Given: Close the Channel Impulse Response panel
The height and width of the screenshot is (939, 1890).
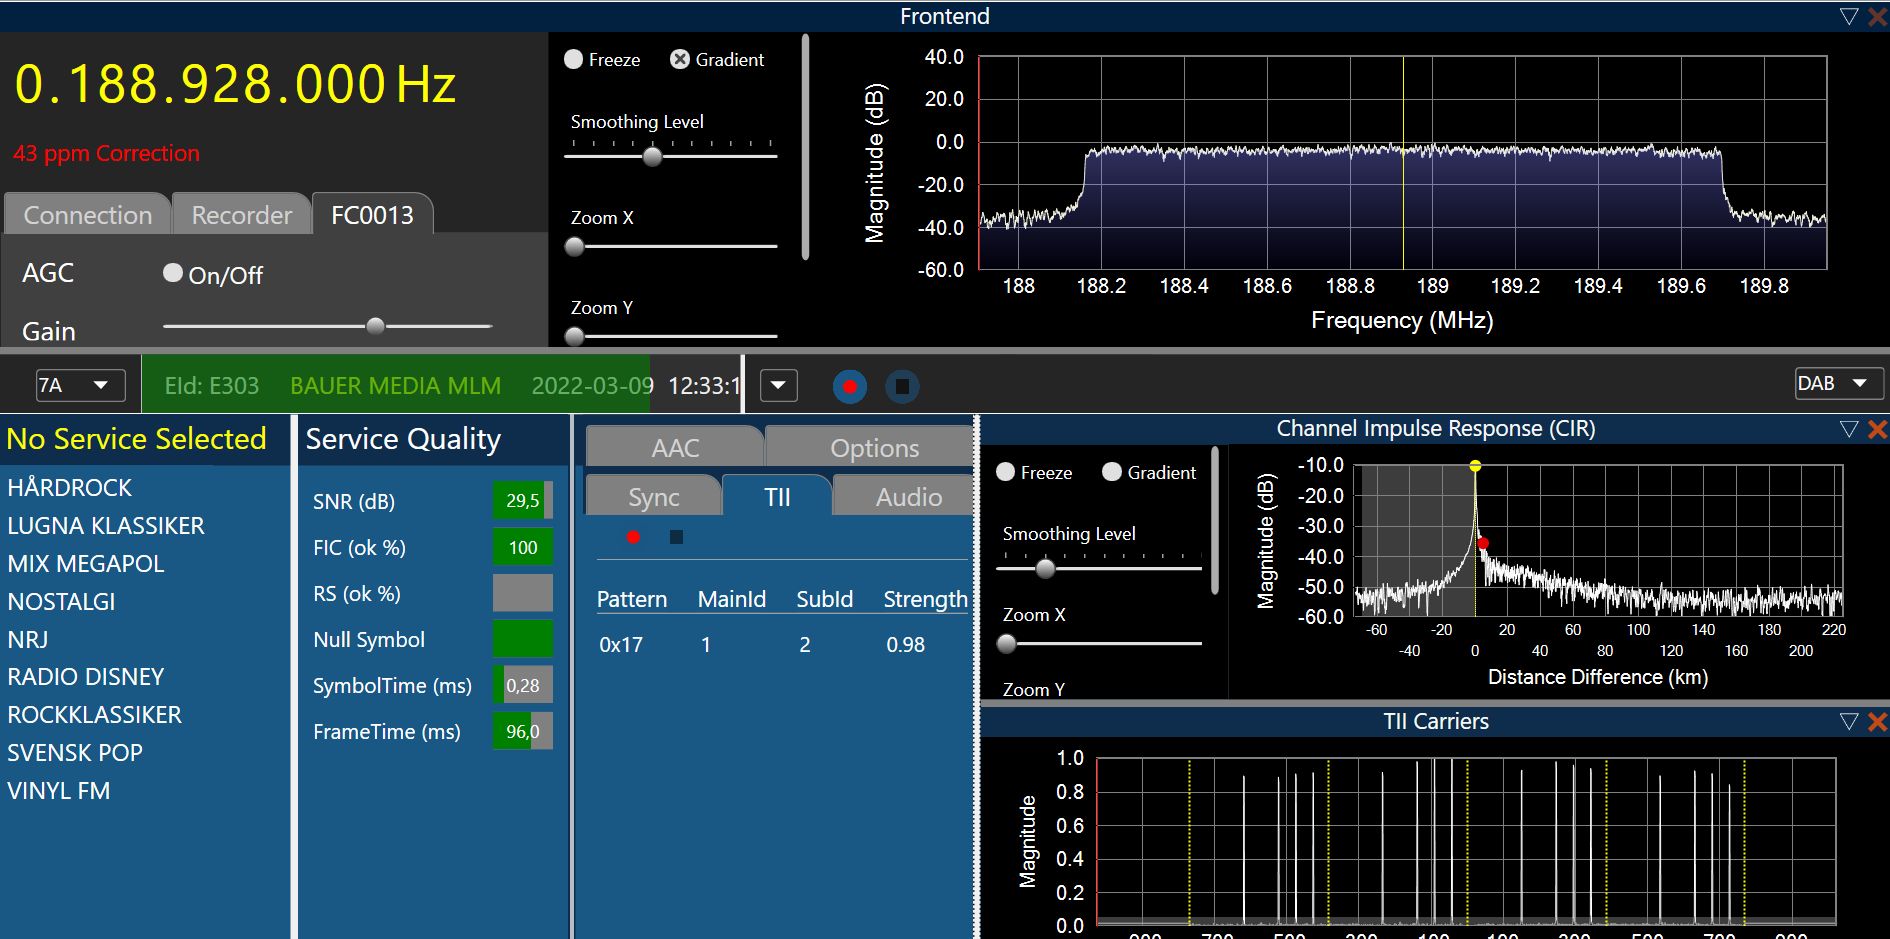Looking at the screenshot, I should pos(1877,429).
